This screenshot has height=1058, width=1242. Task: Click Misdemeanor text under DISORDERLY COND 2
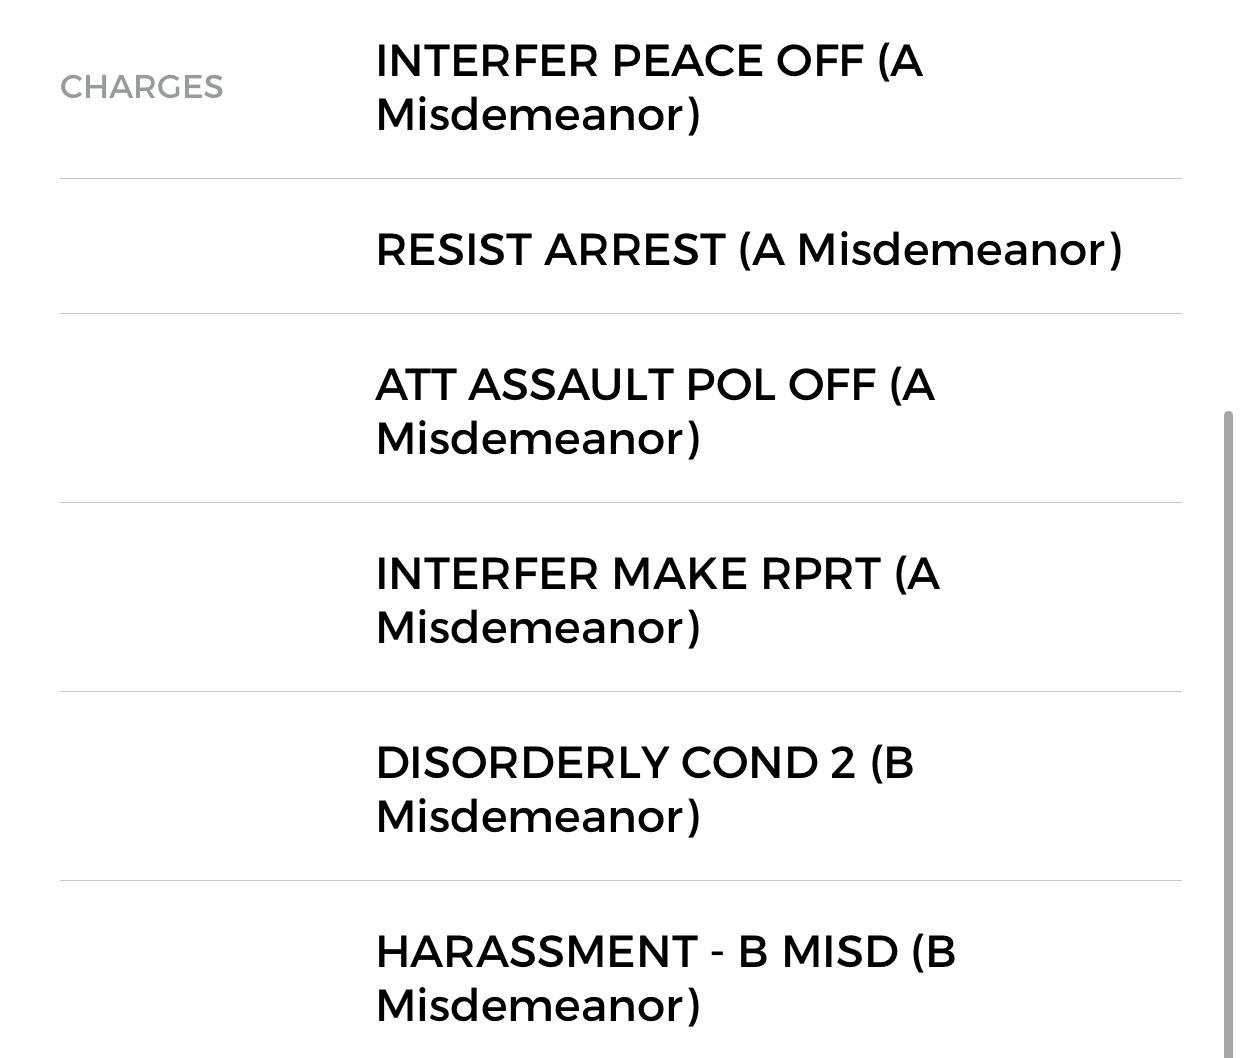click(537, 817)
